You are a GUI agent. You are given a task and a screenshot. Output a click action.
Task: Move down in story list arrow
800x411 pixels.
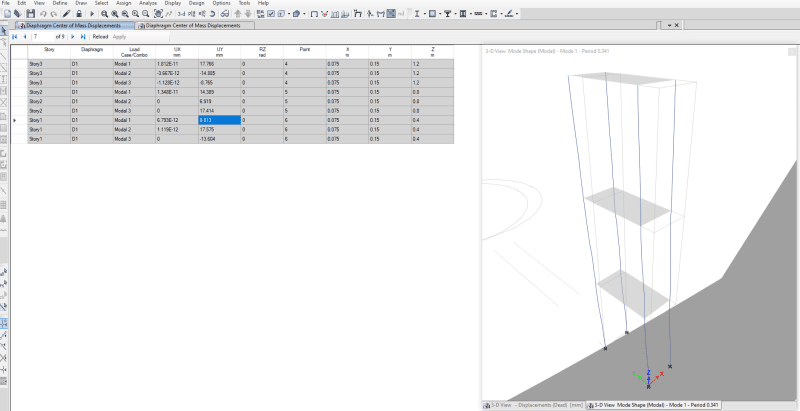coord(248,14)
